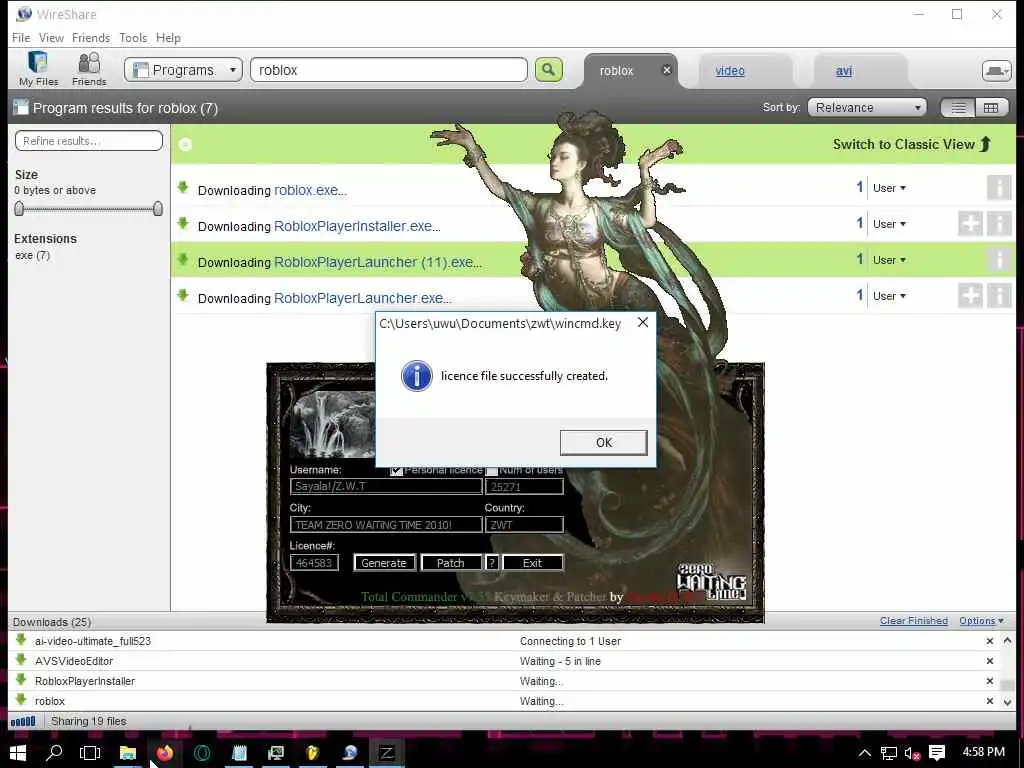Open Windows Start button
The width and height of the screenshot is (1024, 768).
[x=18, y=752]
